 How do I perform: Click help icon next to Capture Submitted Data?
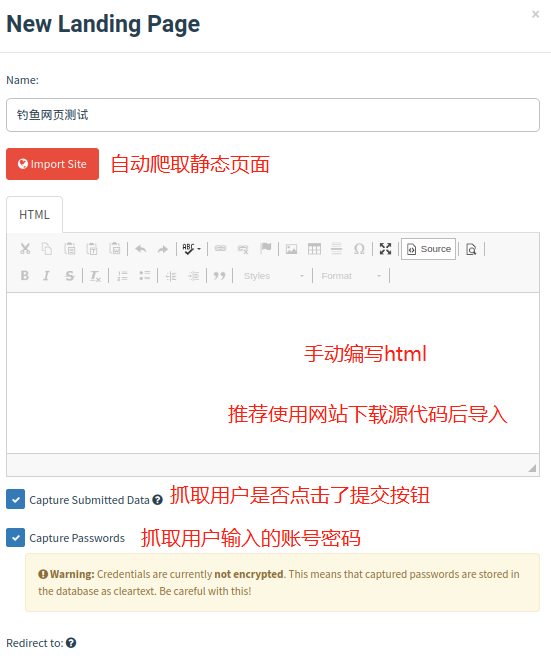(157, 500)
